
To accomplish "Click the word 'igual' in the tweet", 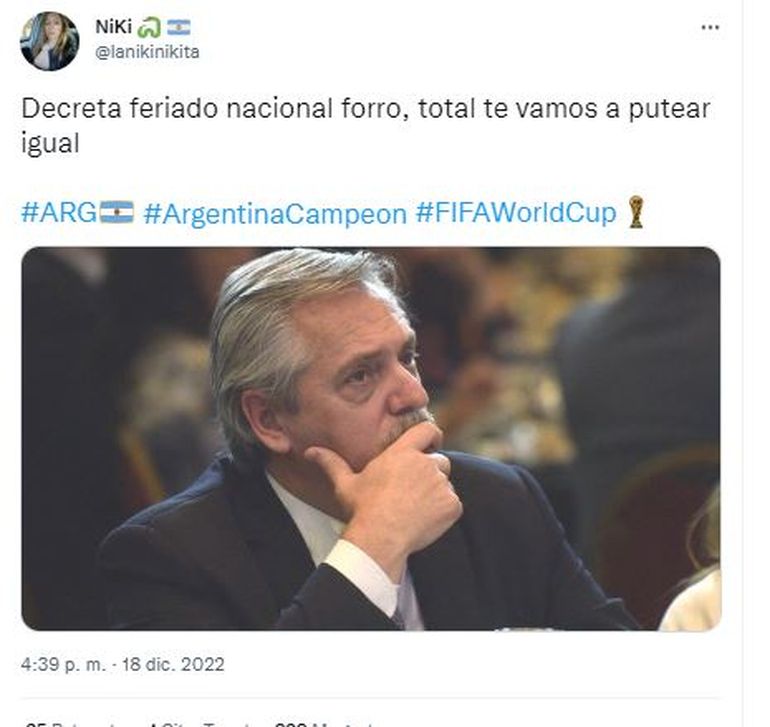I will click(x=50, y=144).
